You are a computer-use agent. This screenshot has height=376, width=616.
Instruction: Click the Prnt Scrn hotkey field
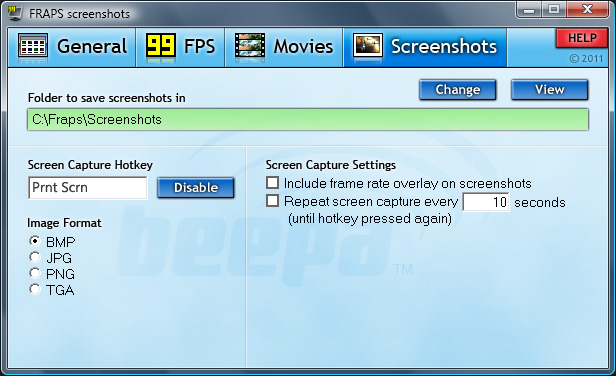pos(88,188)
